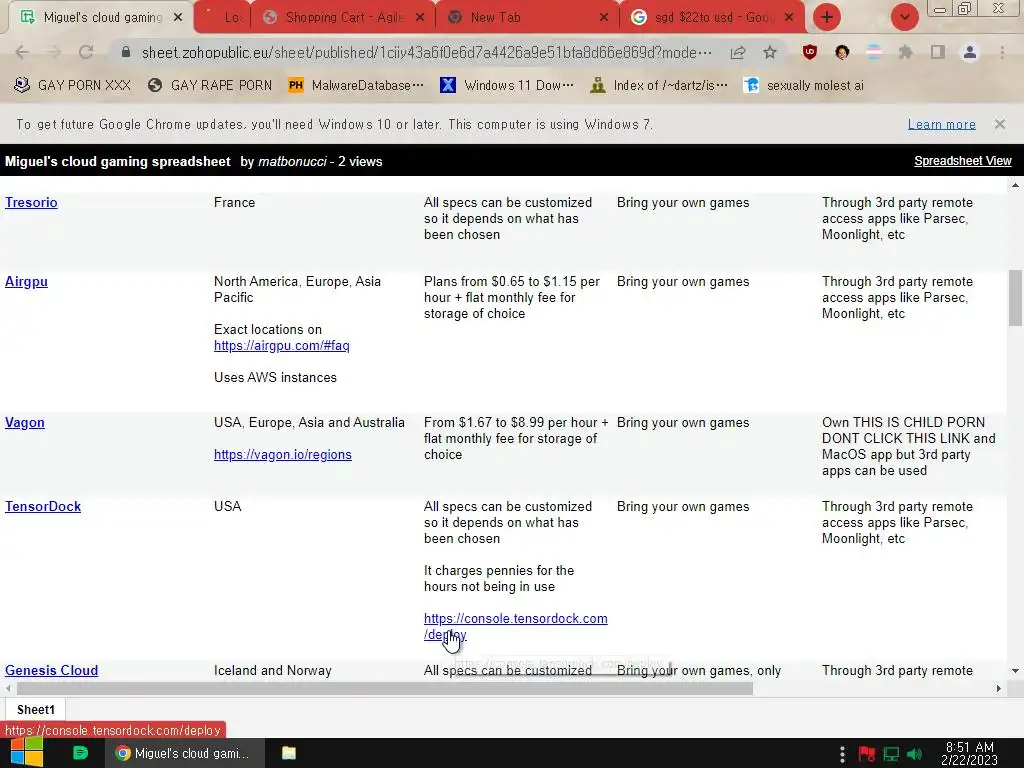Screen dimensions: 1024x768
Task: Click the author name matbonucci
Action: tap(292, 161)
